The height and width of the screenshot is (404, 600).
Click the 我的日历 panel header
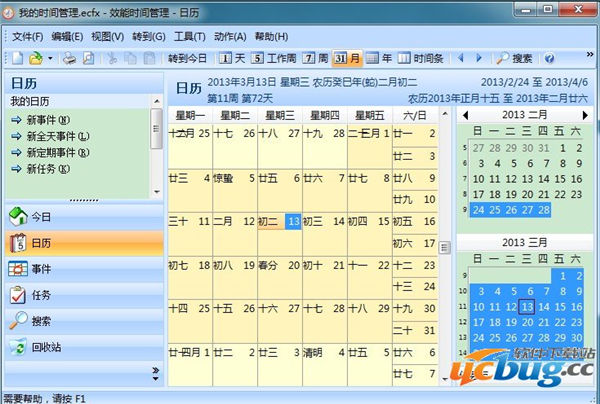78,101
